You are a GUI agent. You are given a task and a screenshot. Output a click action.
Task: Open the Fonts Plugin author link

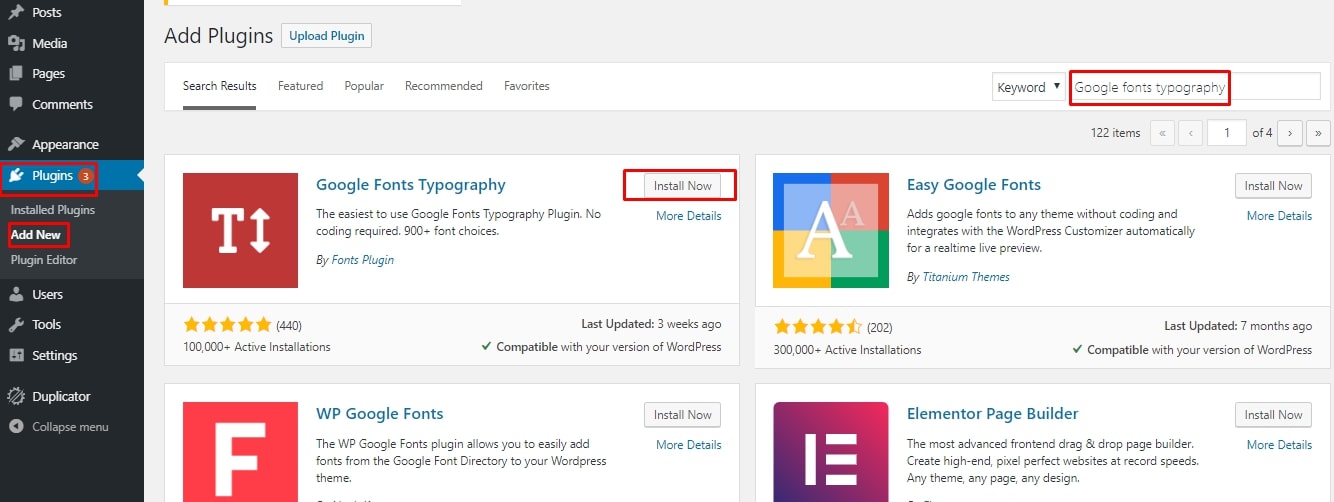pos(363,260)
